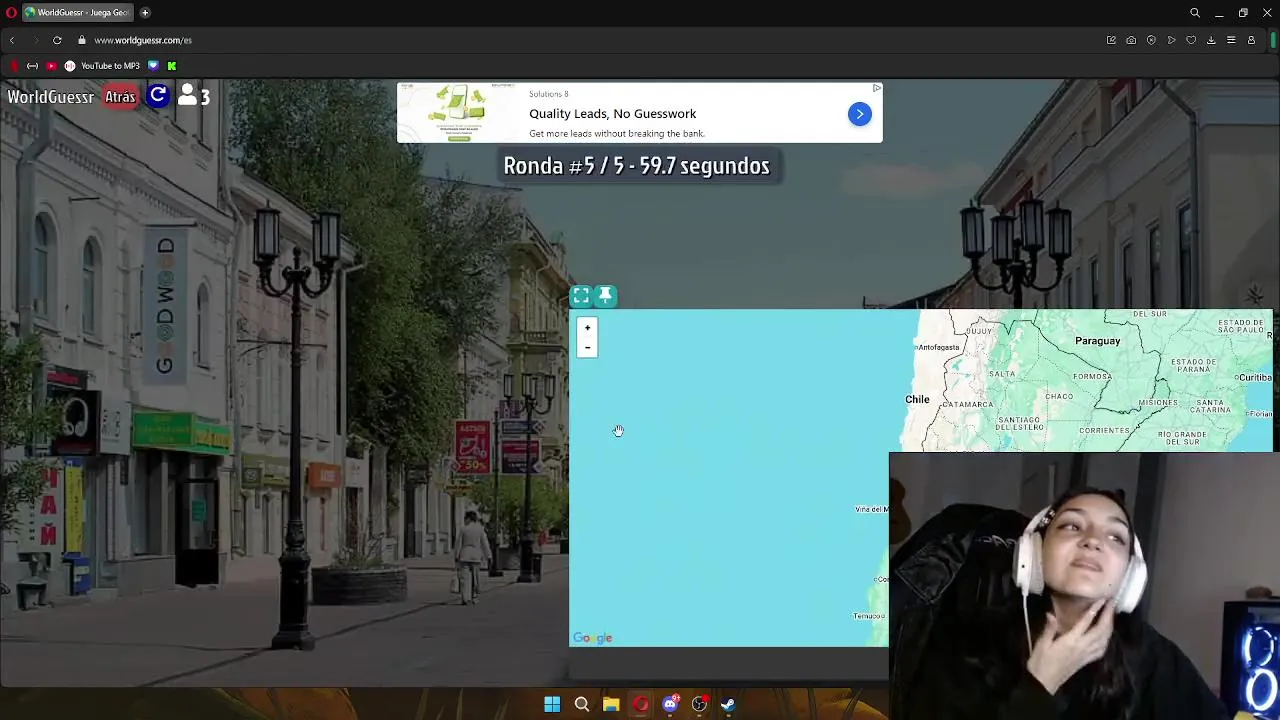1280x720 pixels.
Task: Click the Paraguay label on the map
Action: (1097, 341)
